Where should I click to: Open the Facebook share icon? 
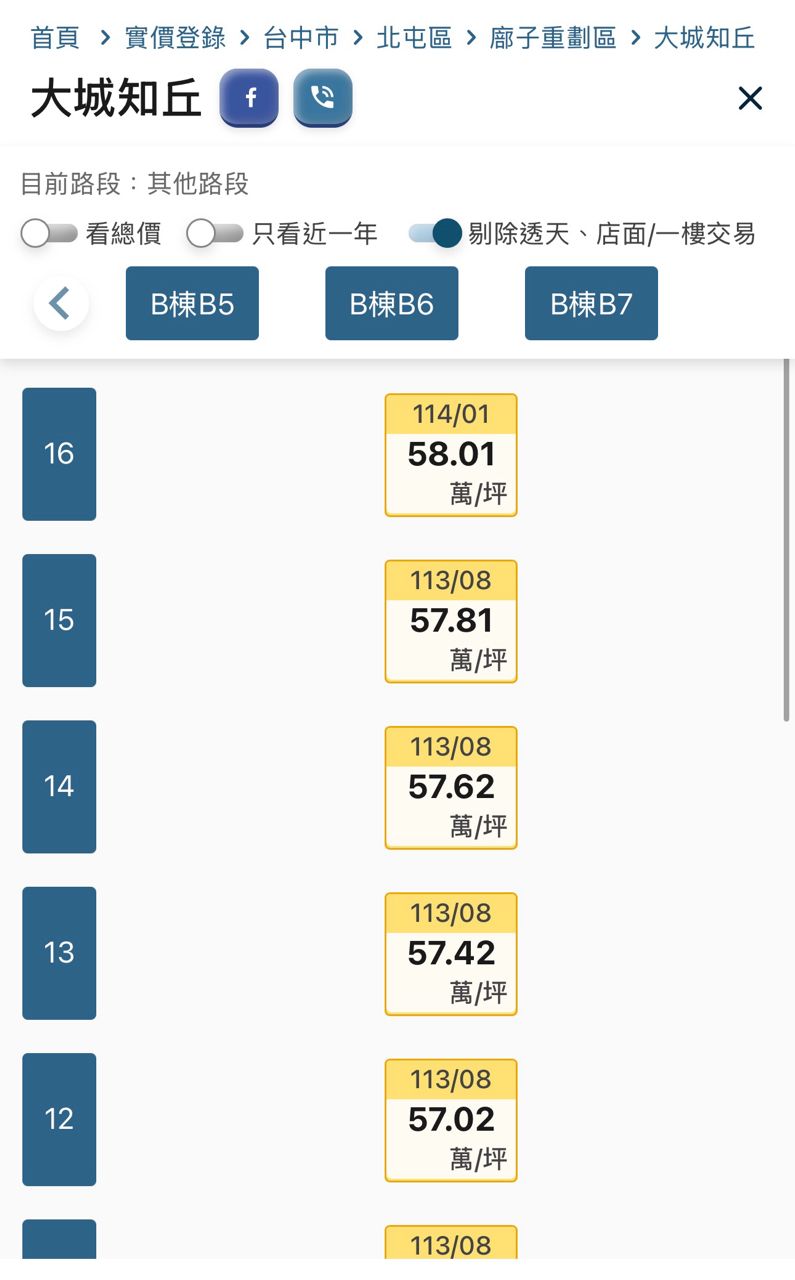click(x=249, y=98)
